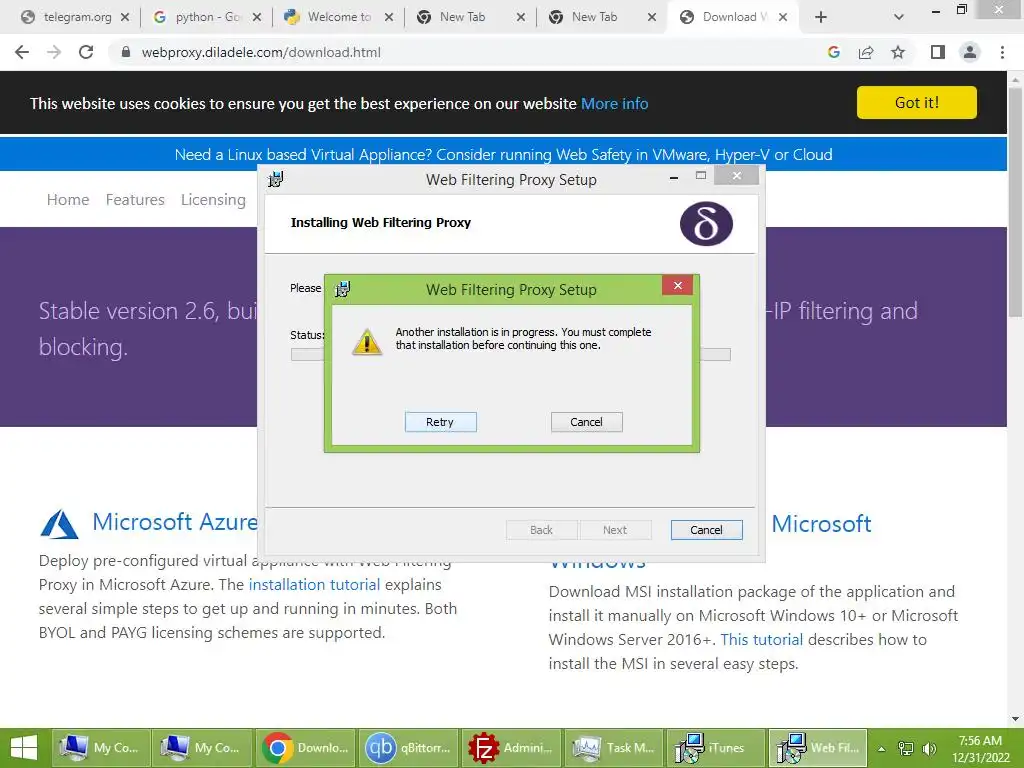
Task: Open the installation tutorial link
Action: click(314, 584)
